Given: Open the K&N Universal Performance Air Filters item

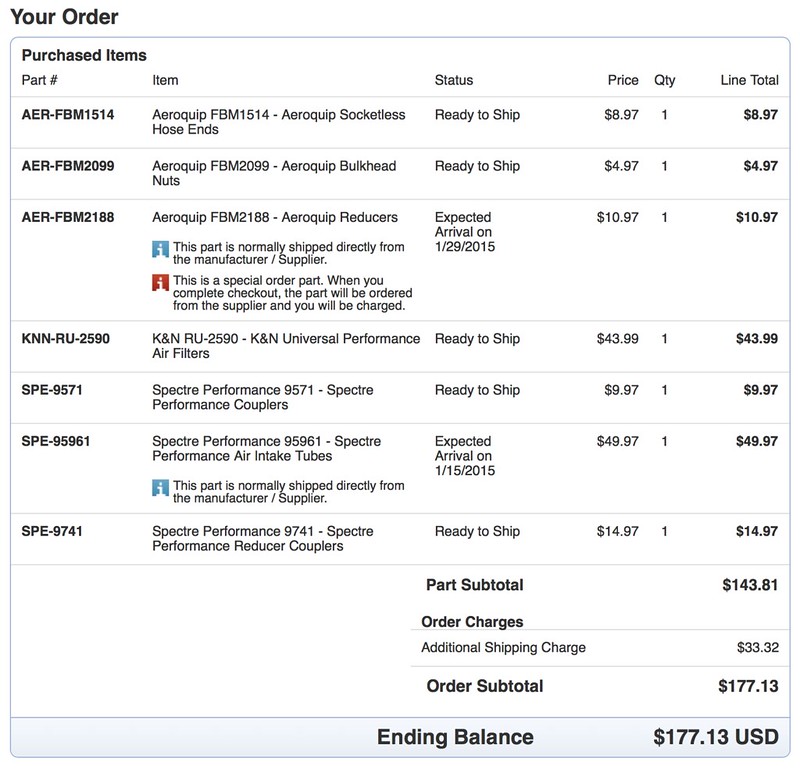Looking at the screenshot, I should pos(285,346).
